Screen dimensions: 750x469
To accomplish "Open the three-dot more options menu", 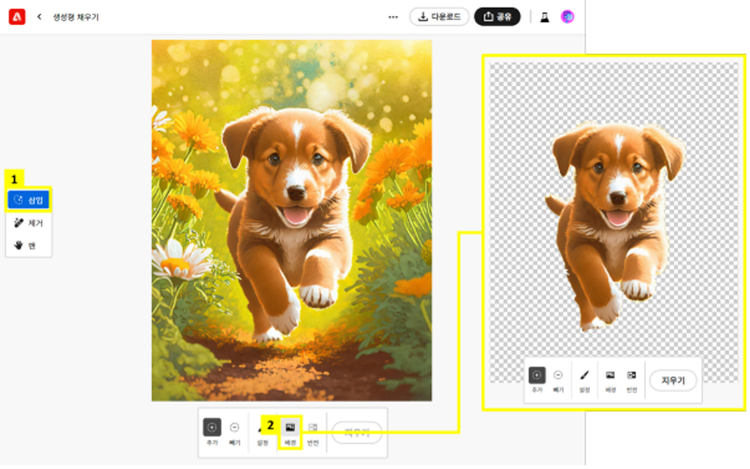I will click(393, 17).
